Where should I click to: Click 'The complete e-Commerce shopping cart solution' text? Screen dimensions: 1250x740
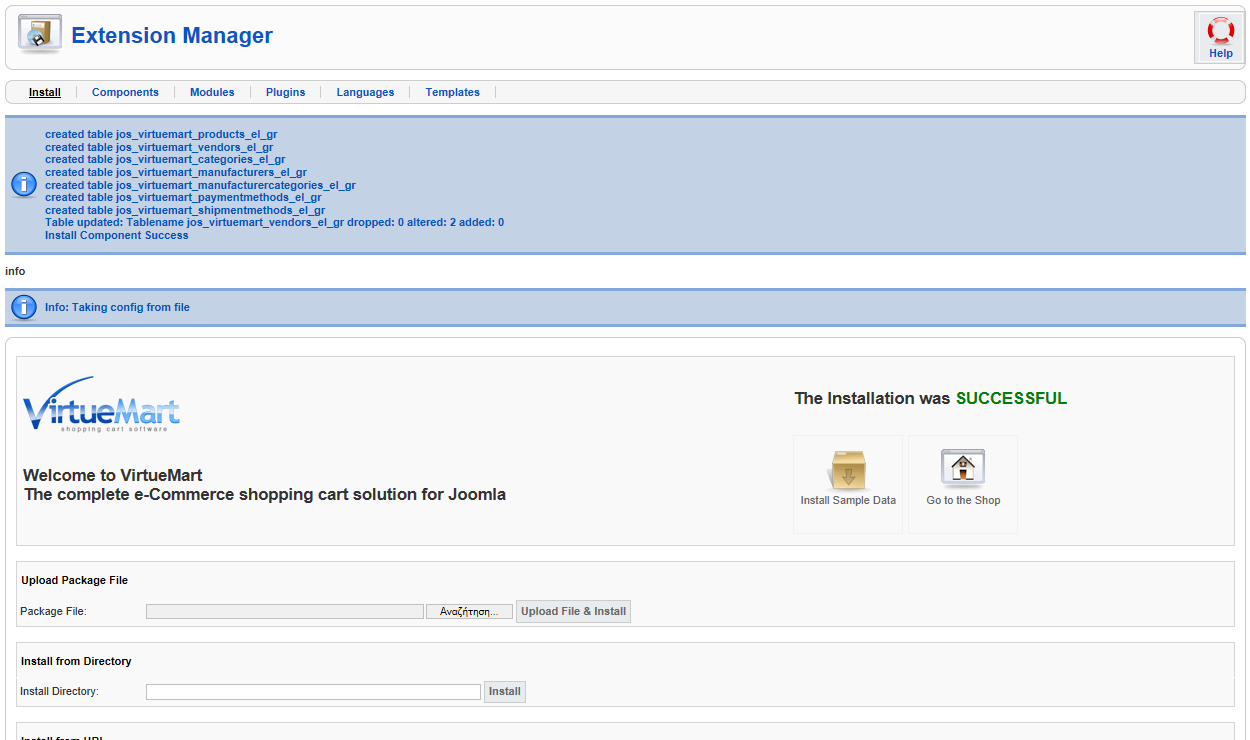tap(265, 494)
